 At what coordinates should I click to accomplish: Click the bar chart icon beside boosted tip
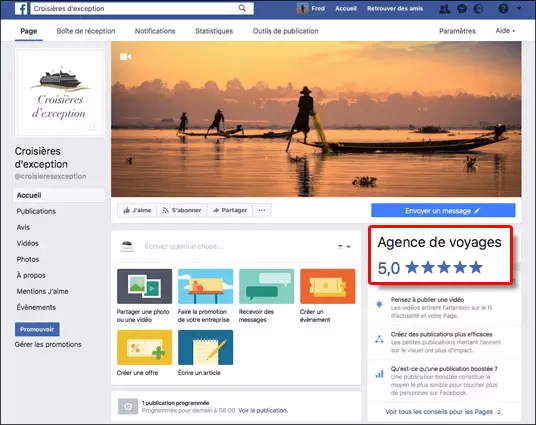(379, 374)
